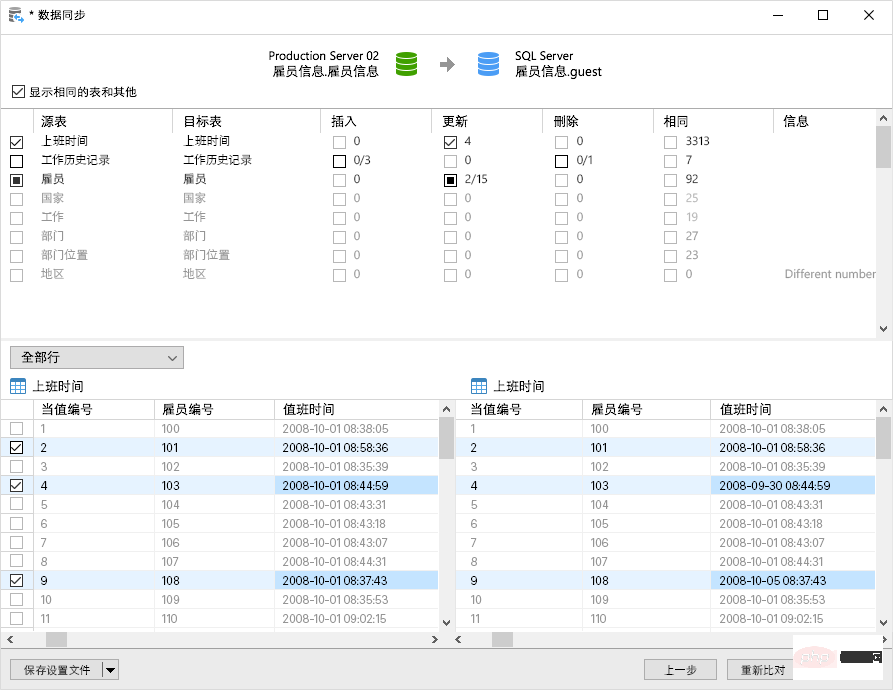Click source grid vertical scrollbar down arrow
Screen dimensions: 893x690
tap(446, 623)
